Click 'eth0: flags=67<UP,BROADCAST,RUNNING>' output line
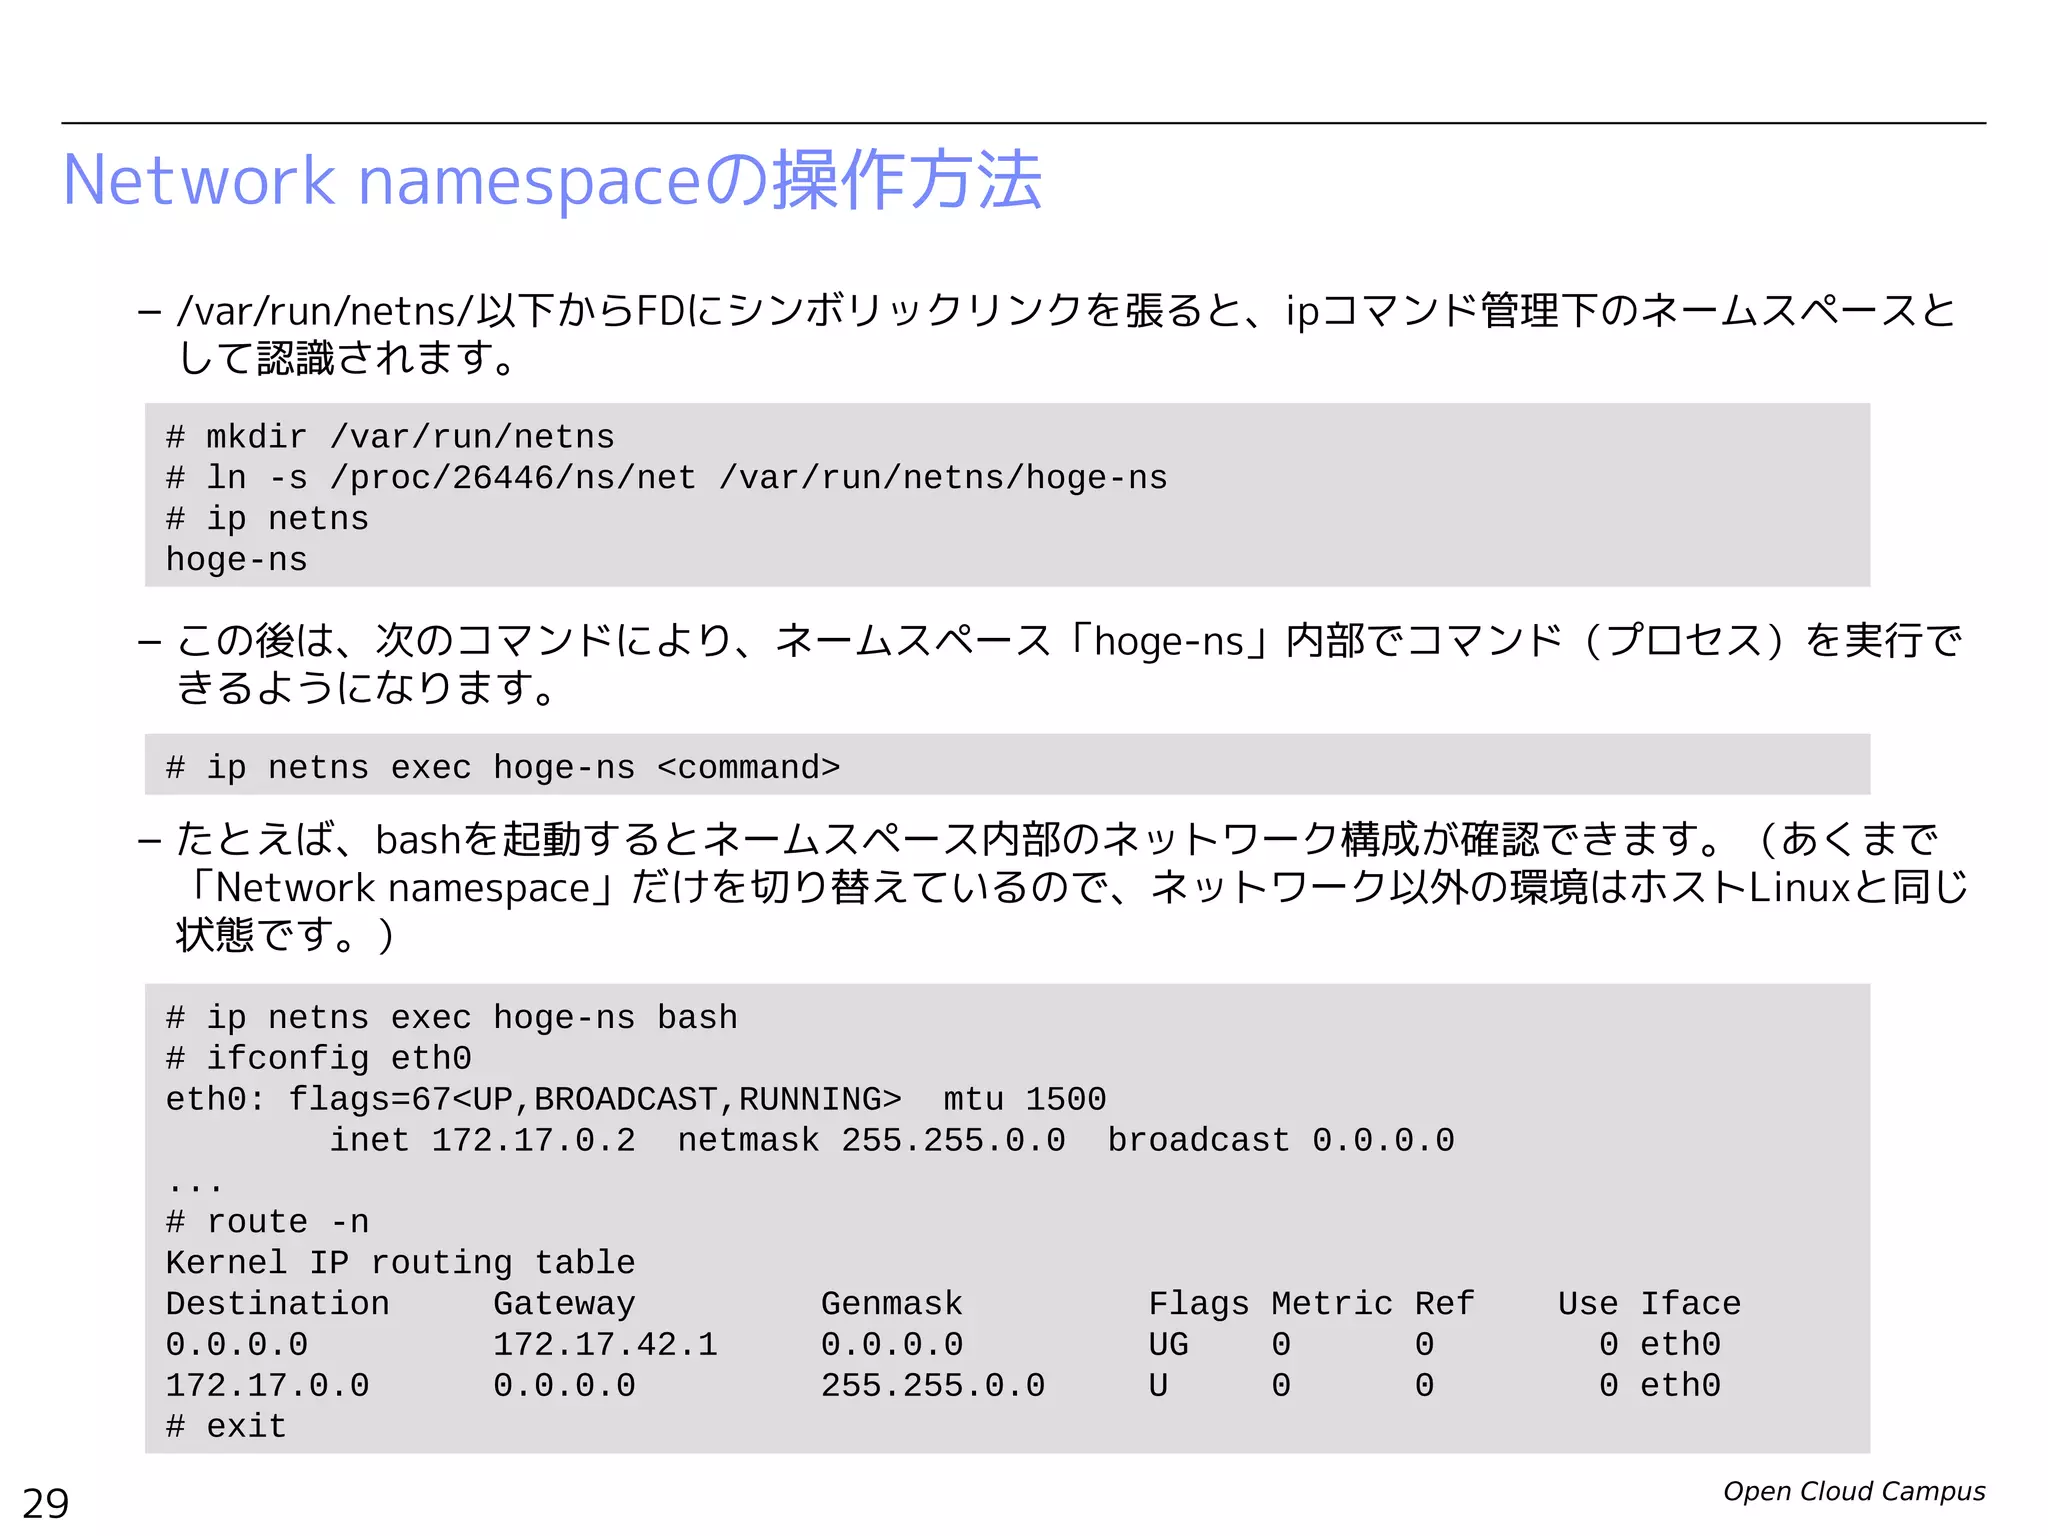The width and height of the screenshot is (2048, 1536). click(534, 1099)
